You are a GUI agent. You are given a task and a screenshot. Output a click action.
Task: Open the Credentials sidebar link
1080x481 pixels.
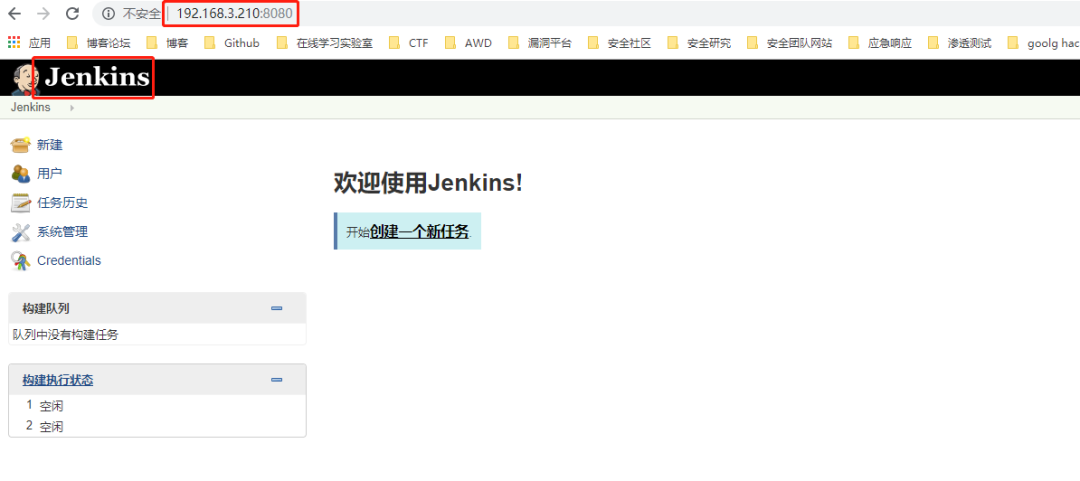pos(69,260)
